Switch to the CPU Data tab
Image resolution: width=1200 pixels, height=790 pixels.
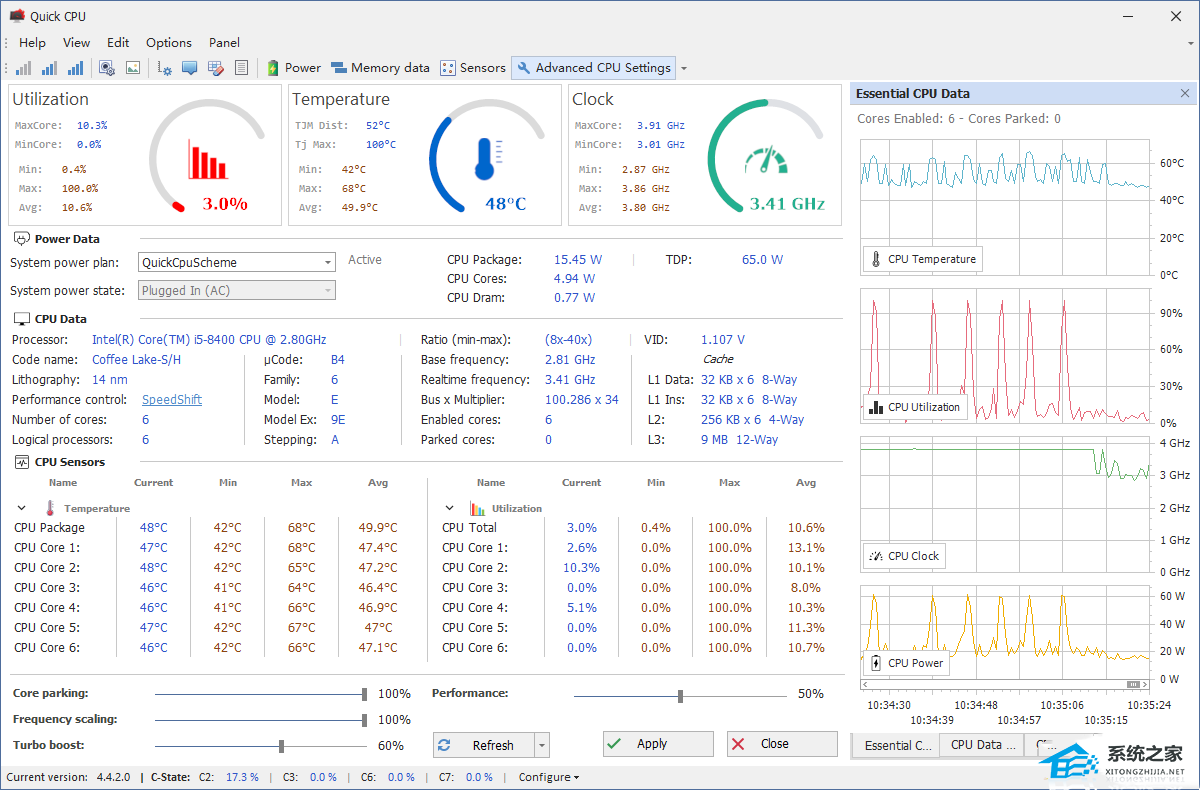click(x=982, y=745)
